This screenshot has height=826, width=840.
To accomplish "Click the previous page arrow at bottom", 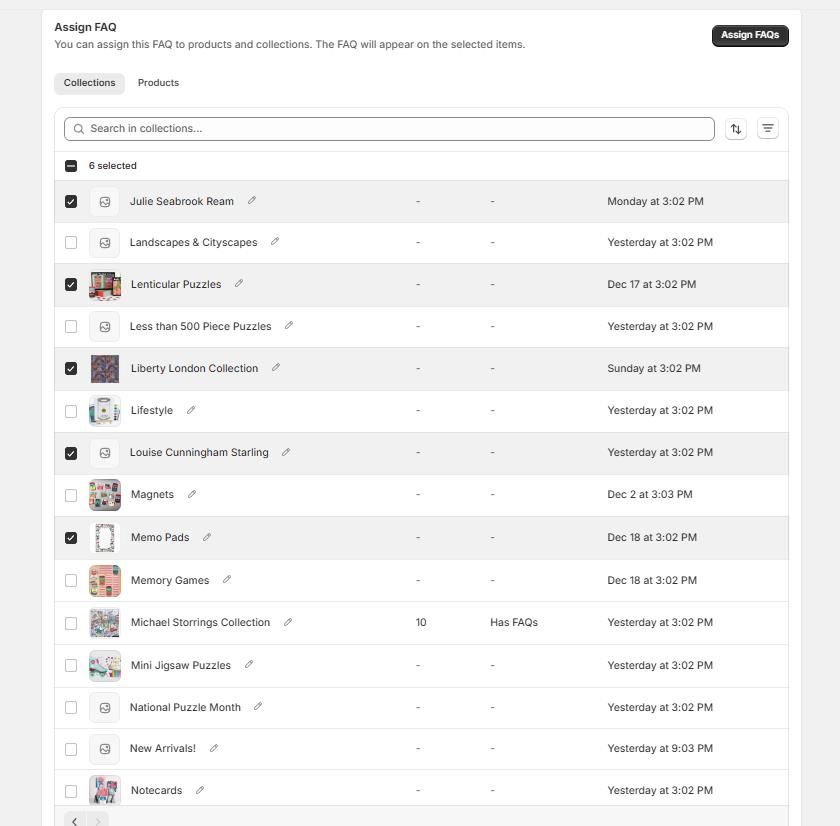I will click(75, 820).
